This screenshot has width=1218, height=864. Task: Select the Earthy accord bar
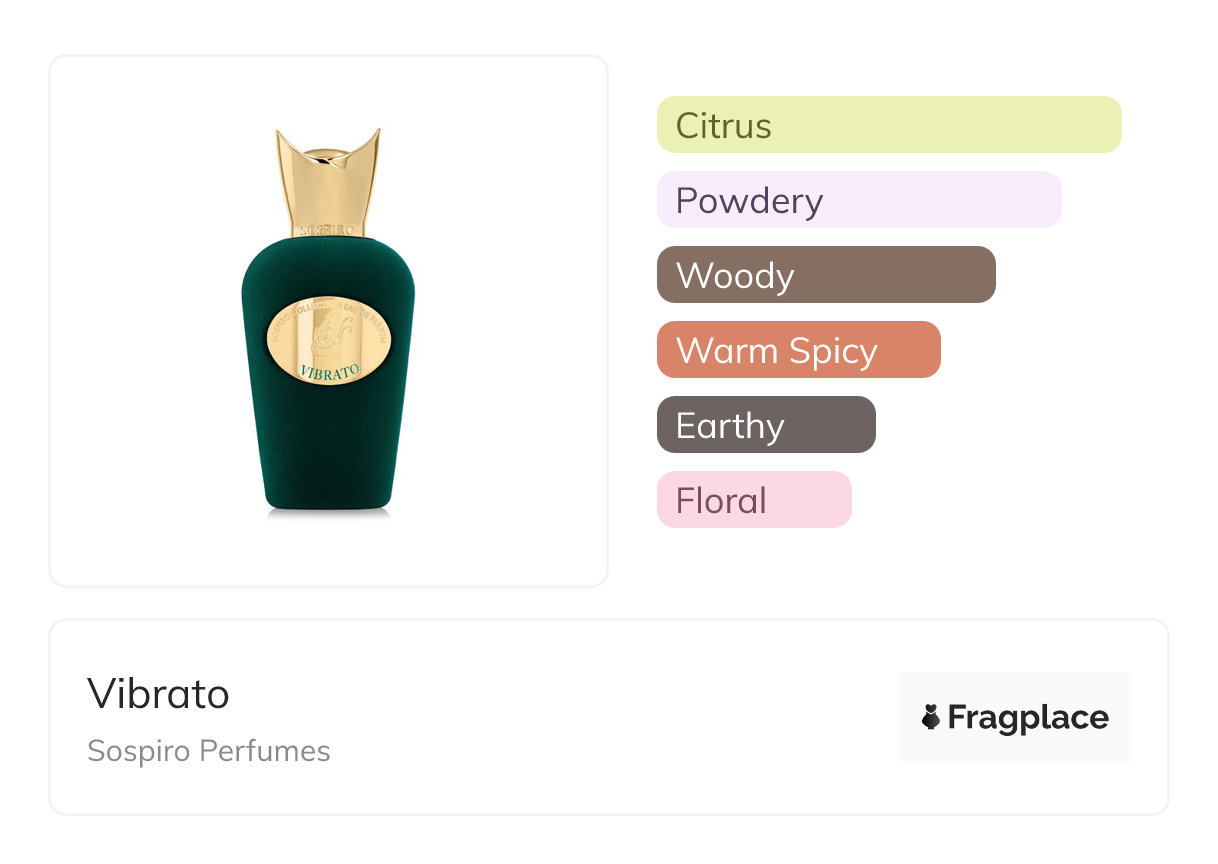766,425
